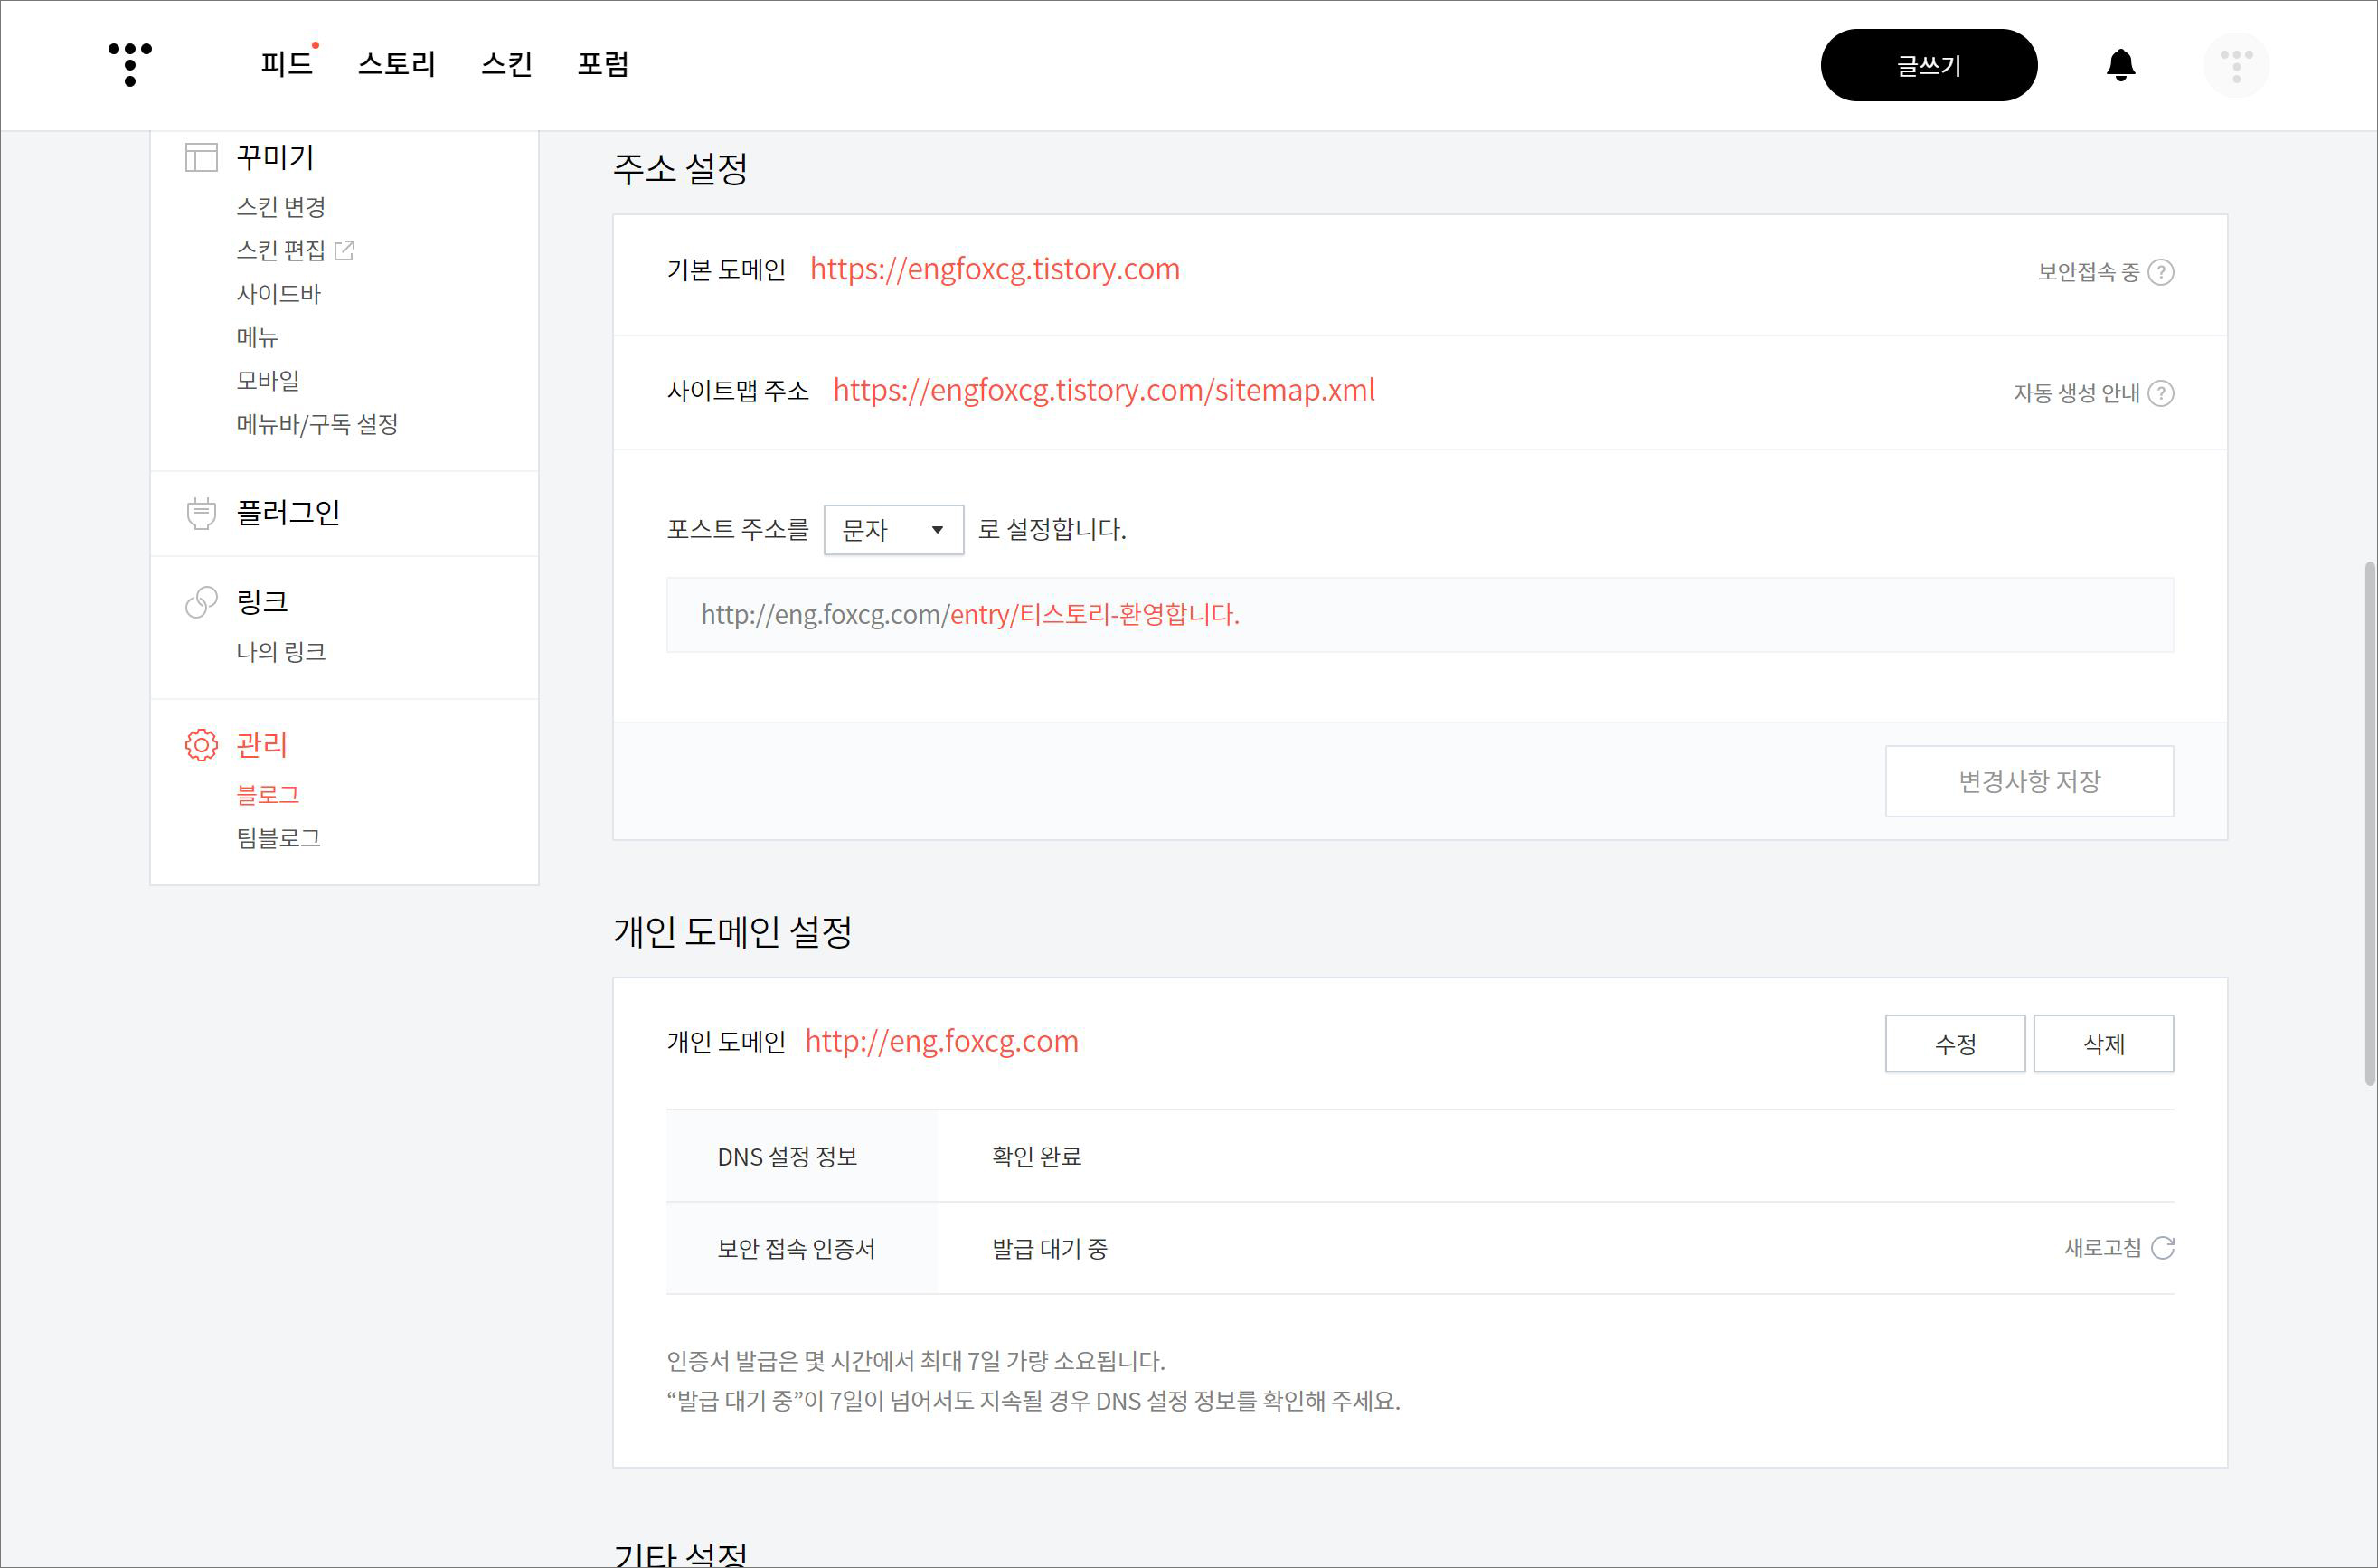Image resolution: width=2378 pixels, height=1568 pixels.
Task: Open the notifications bell
Action: 2120,65
